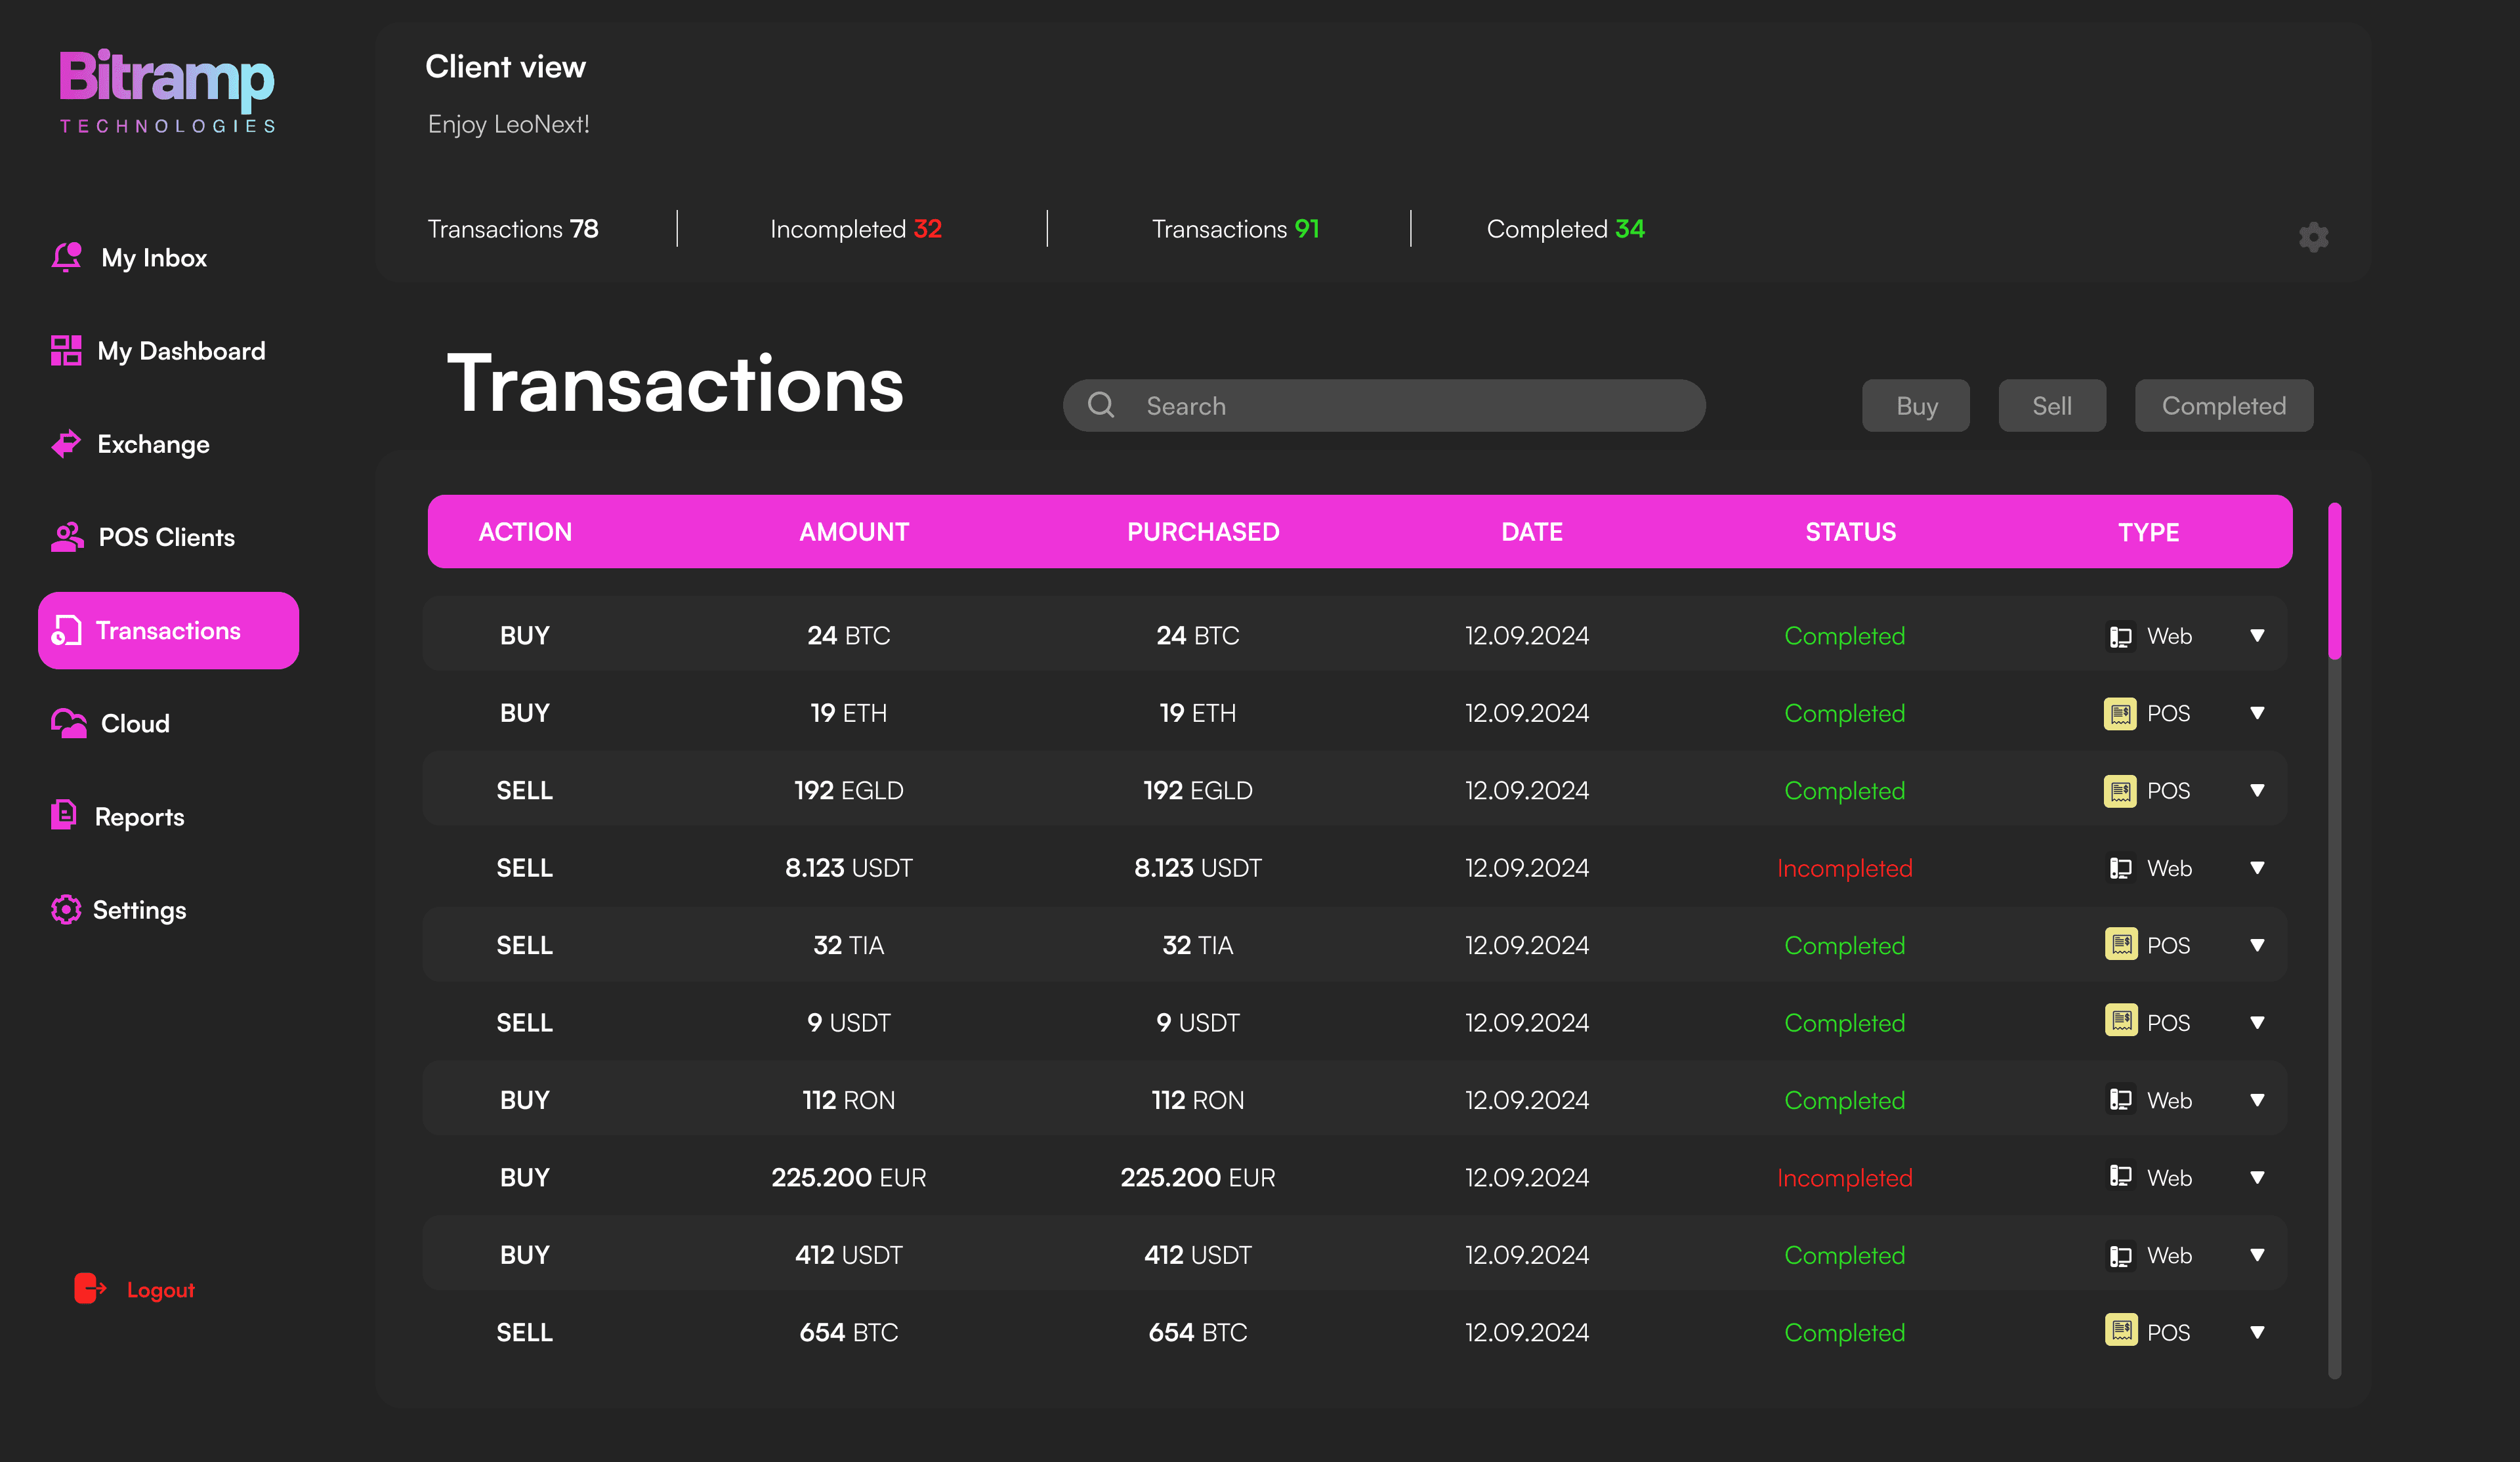Click the POS Clients people icon
2520x1462 pixels.
67,537
